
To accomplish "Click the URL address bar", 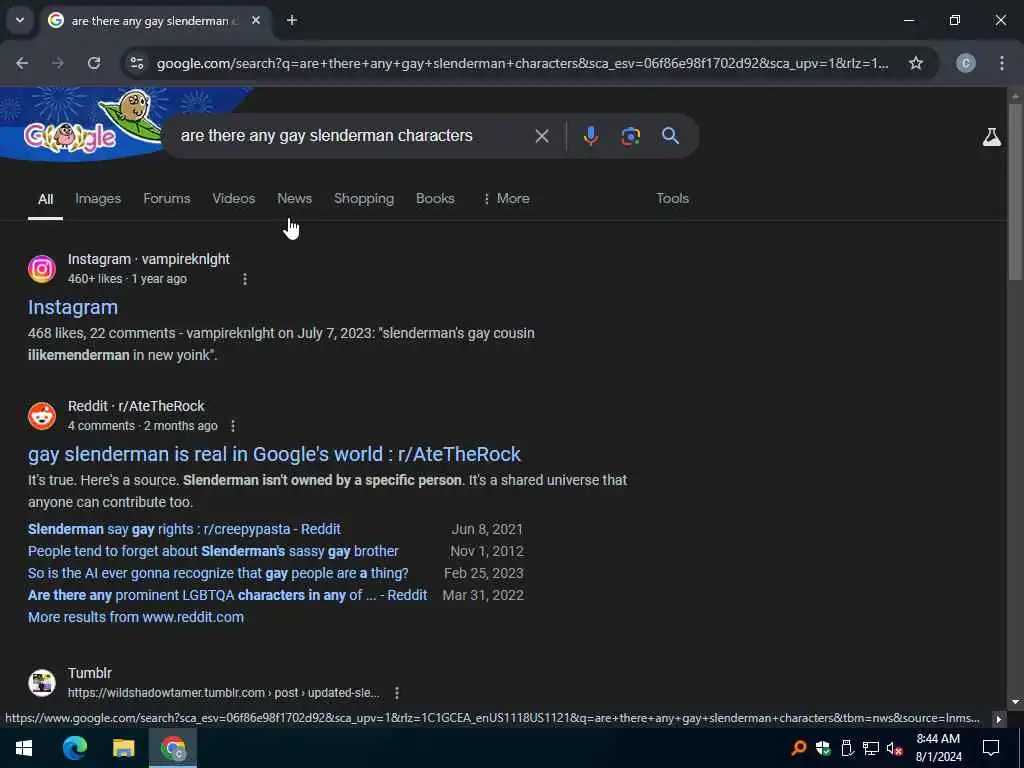I will pyautogui.click(x=522, y=63).
